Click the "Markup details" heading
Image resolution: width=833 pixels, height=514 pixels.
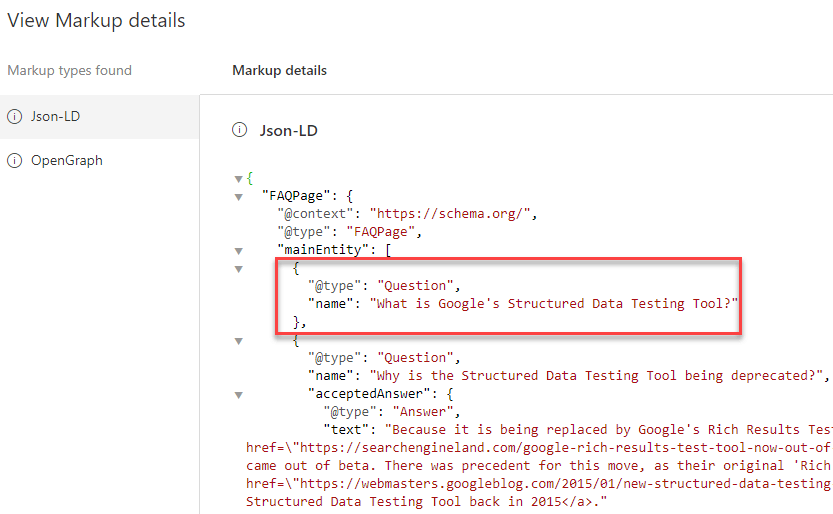click(279, 71)
